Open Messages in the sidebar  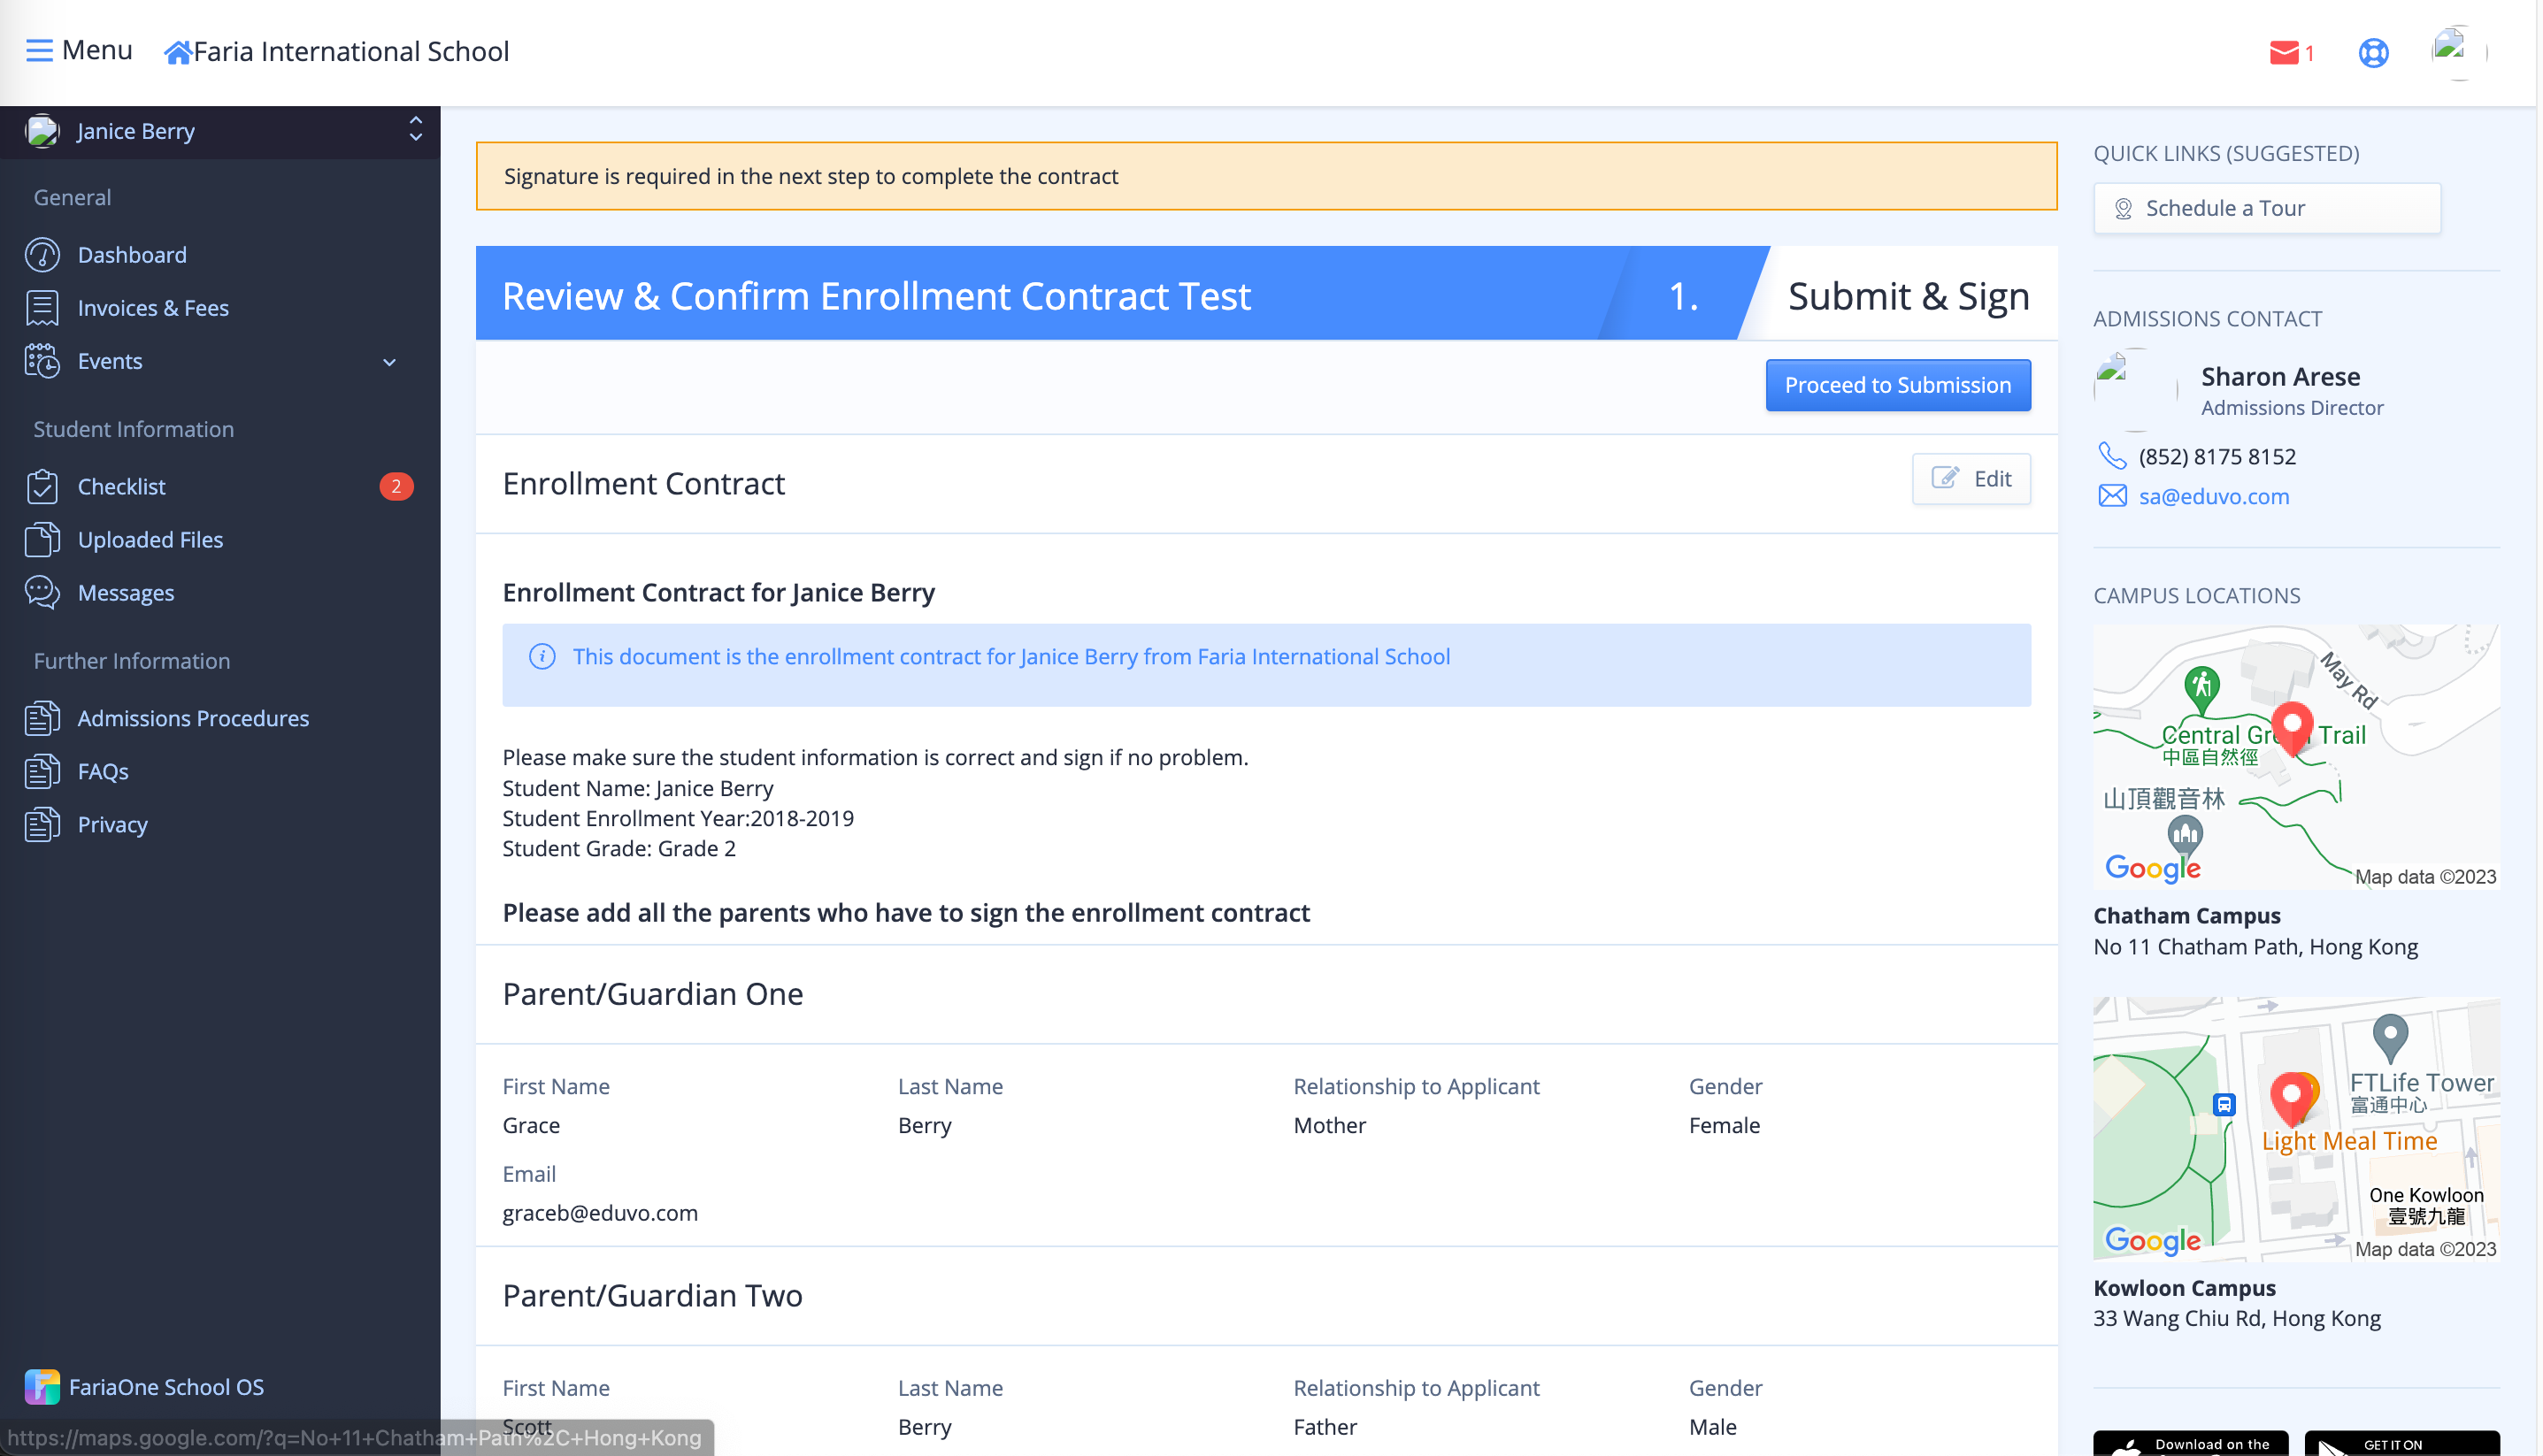click(126, 592)
